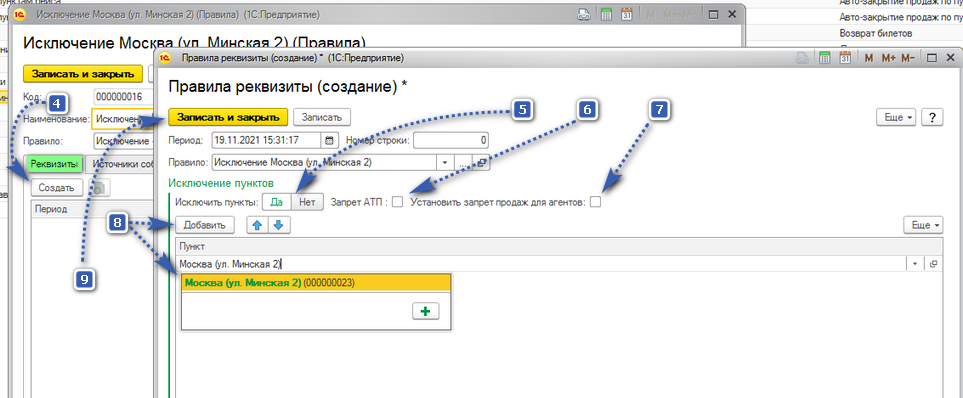Move row up with the blue up arrow
The width and height of the screenshot is (963, 398).
tap(257, 225)
